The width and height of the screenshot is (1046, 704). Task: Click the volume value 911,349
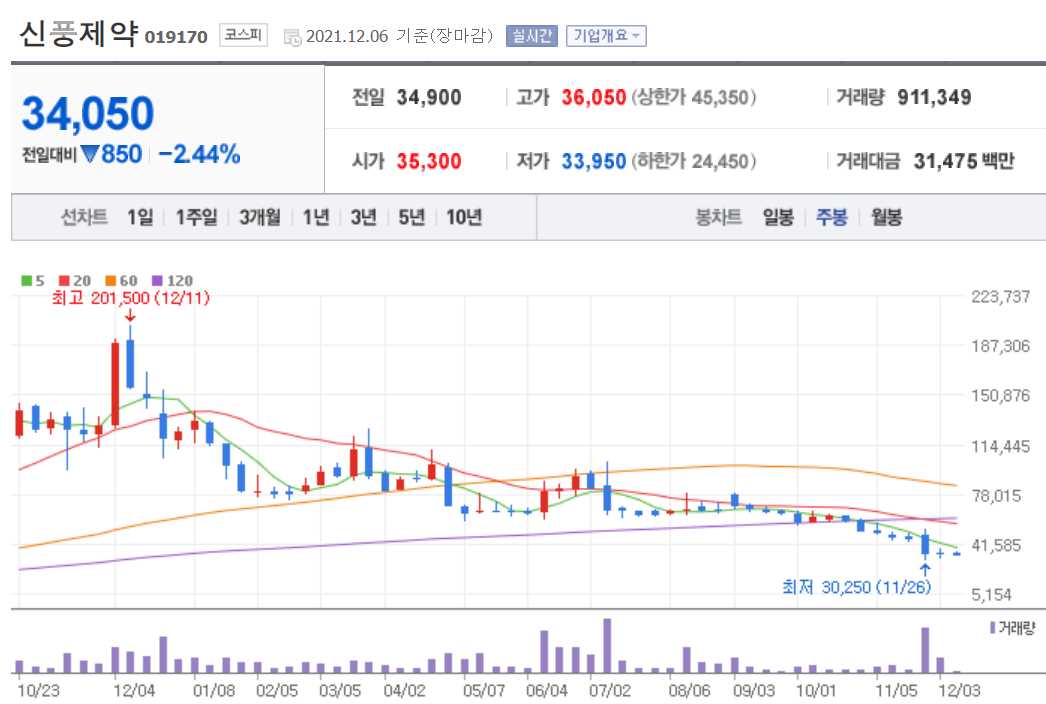click(934, 97)
